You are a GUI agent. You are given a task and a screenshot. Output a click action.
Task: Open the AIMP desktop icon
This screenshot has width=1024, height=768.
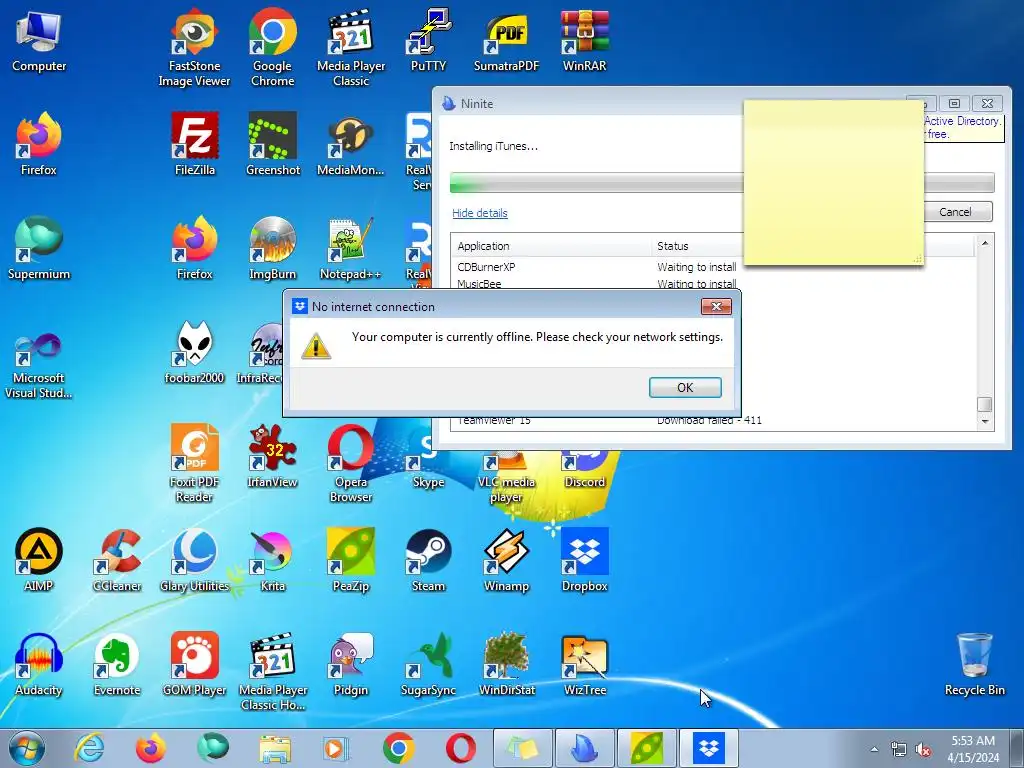click(39, 560)
